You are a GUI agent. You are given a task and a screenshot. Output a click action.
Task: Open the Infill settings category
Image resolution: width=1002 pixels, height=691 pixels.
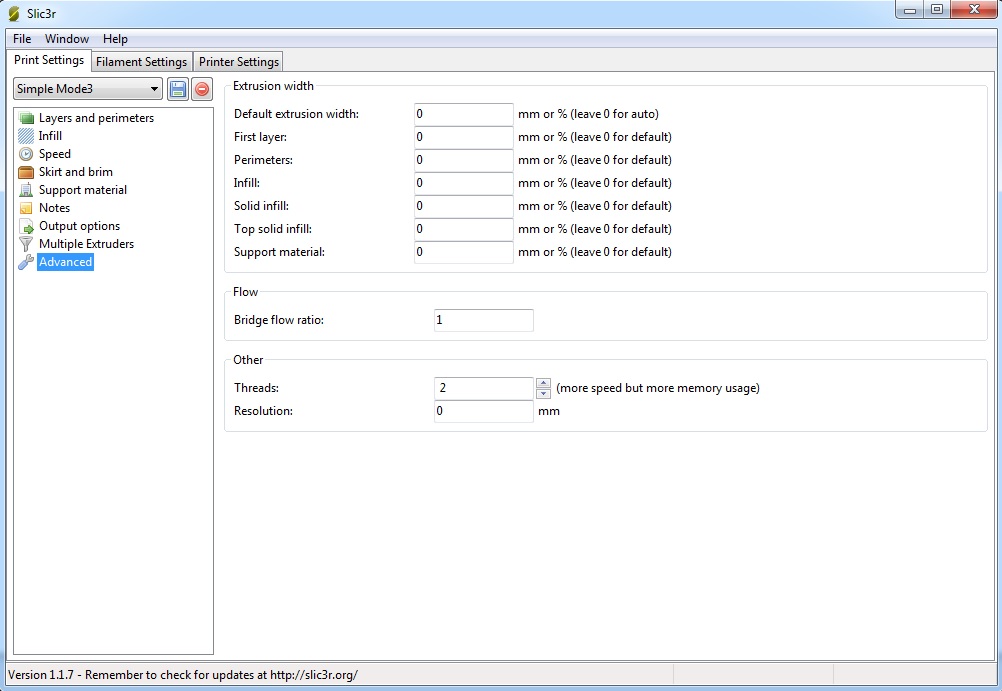click(x=50, y=136)
